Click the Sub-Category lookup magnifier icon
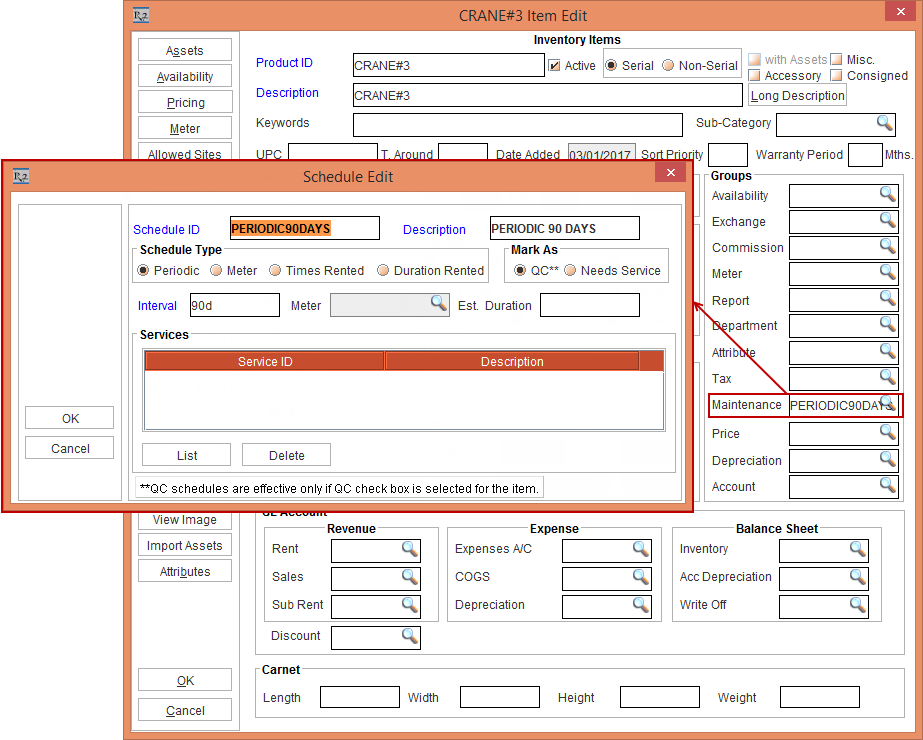This screenshot has width=923, height=740. (884, 122)
